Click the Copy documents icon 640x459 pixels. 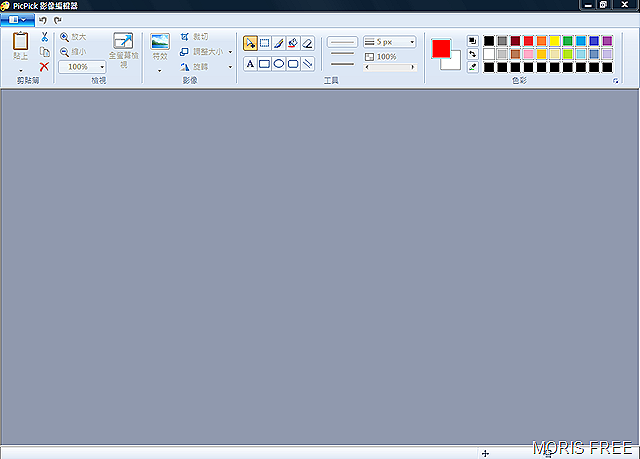pyautogui.click(x=44, y=52)
